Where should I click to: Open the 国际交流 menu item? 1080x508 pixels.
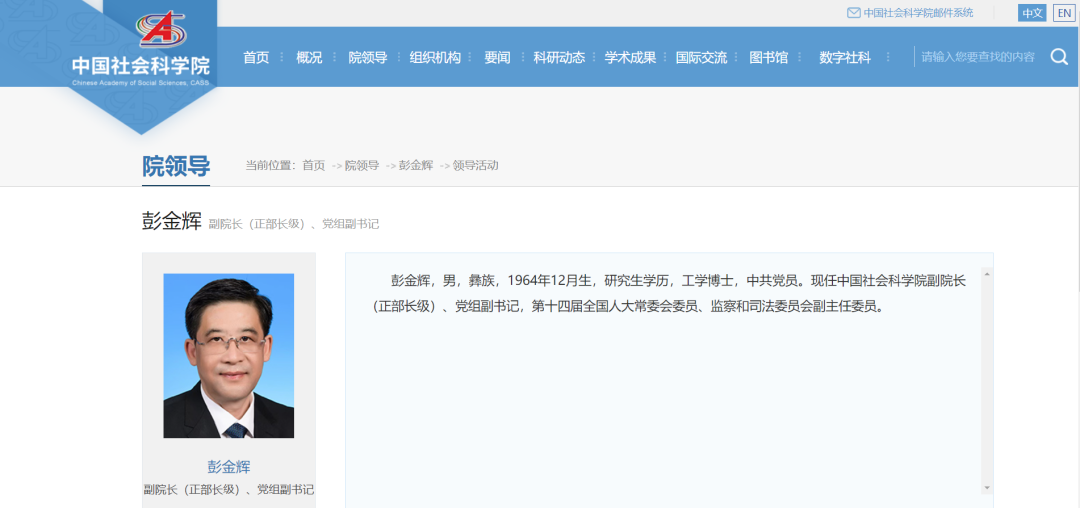click(x=701, y=58)
